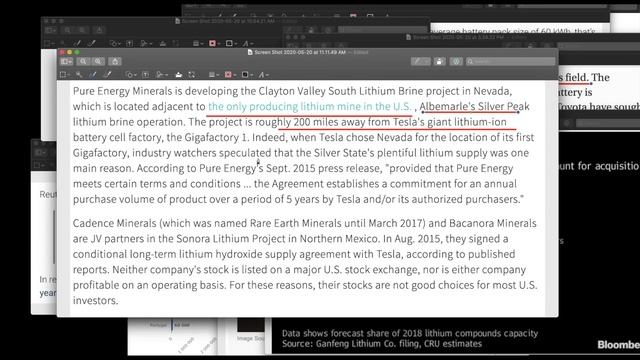The image size is (640, 360).
Task: Open Text Style dropdown in front window
Action: 264,75
